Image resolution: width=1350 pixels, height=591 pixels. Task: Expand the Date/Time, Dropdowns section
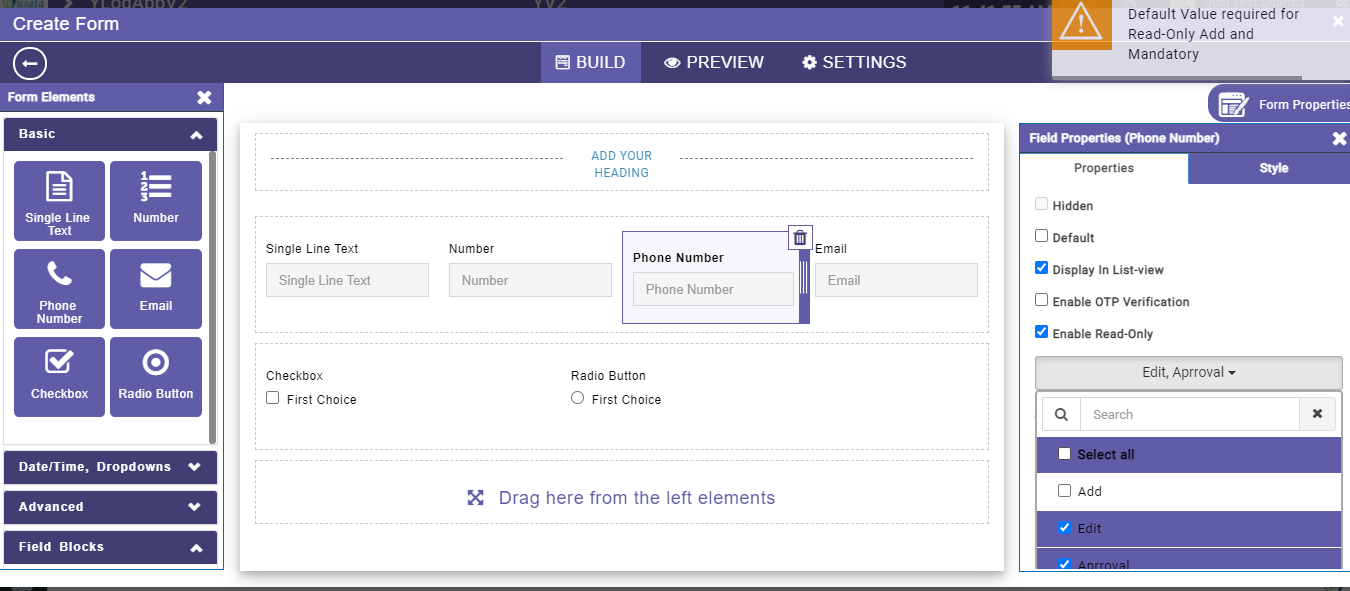(110, 467)
